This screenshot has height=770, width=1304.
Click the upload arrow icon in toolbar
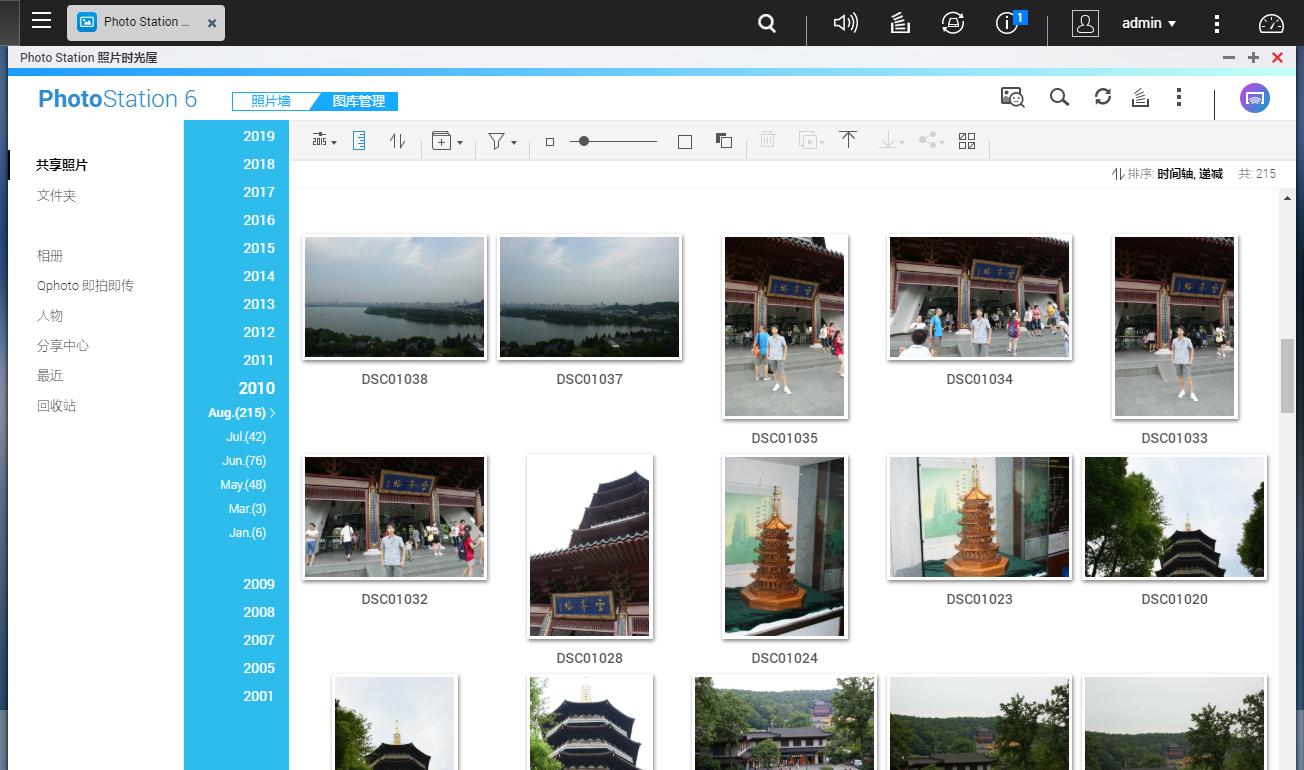pyautogui.click(x=848, y=141)
